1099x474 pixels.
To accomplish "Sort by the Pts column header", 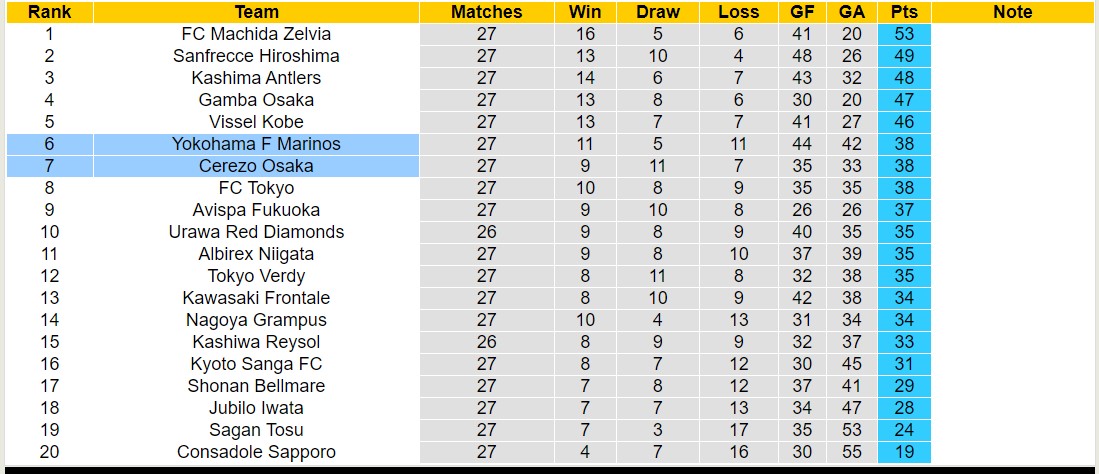I will [x=904, y=12].
